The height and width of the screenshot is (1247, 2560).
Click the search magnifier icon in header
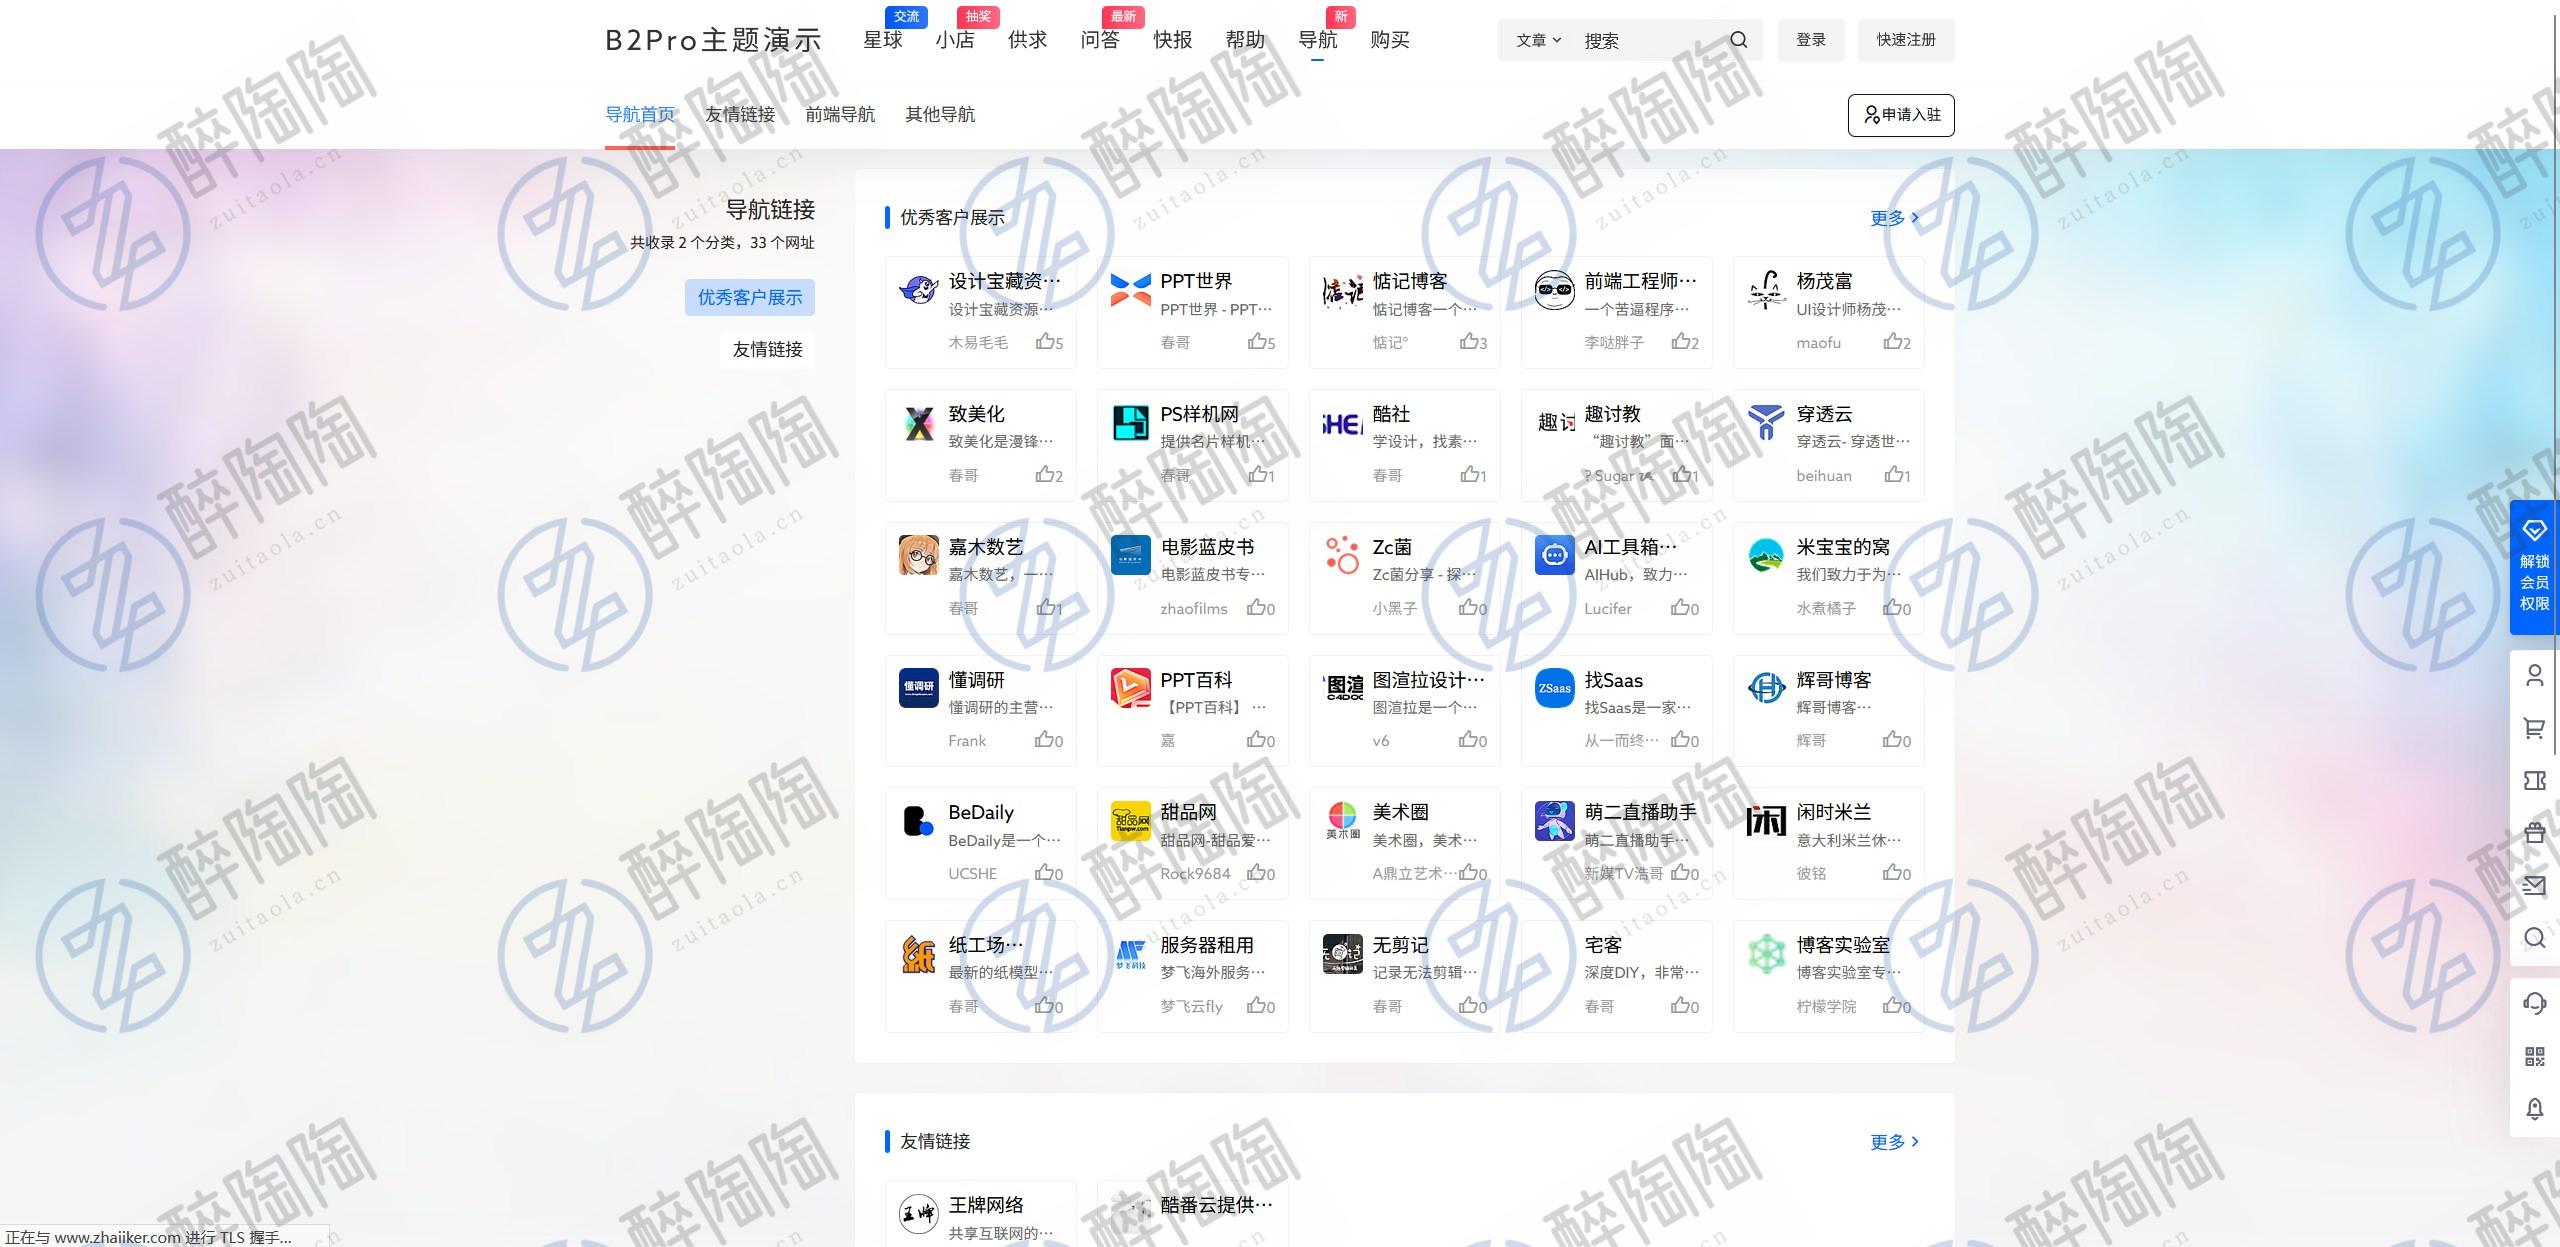point(1738,40)
